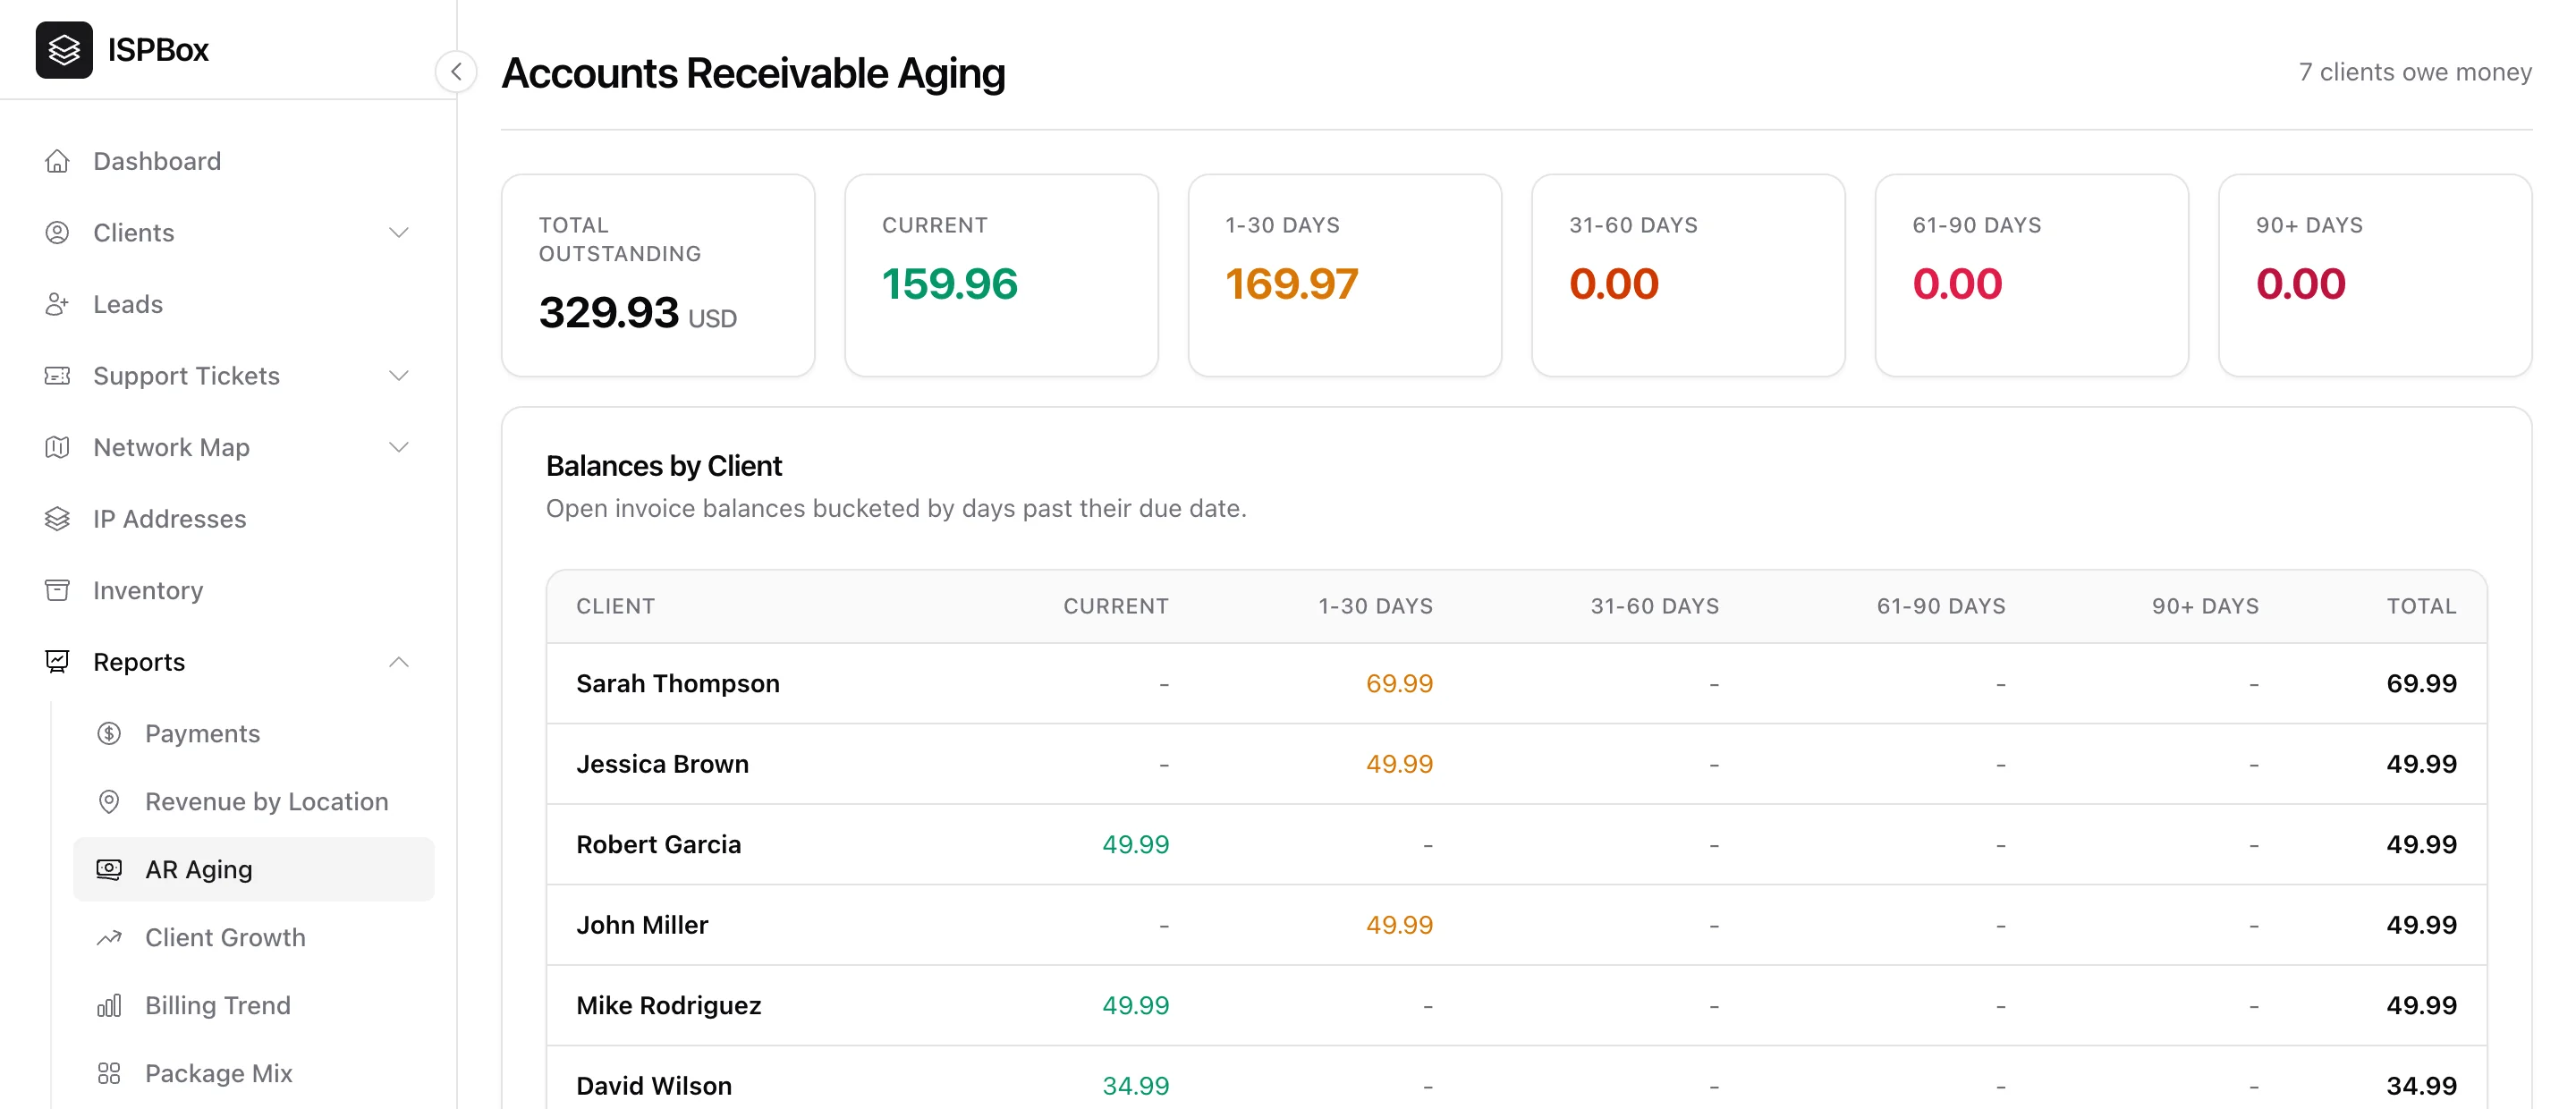Click the Reports presentation chart icon
Image resolution: width=2576 pixels, height=1109 pixels.
click(57, 661)
